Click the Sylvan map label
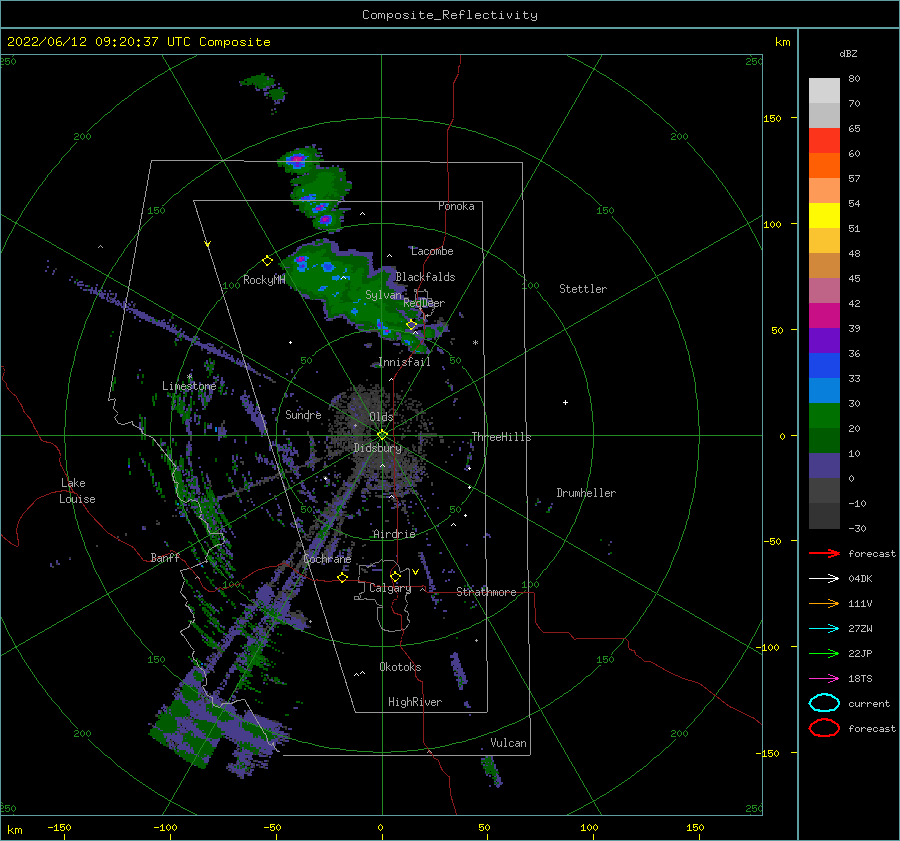900x841 pixels. click(383, 295)
